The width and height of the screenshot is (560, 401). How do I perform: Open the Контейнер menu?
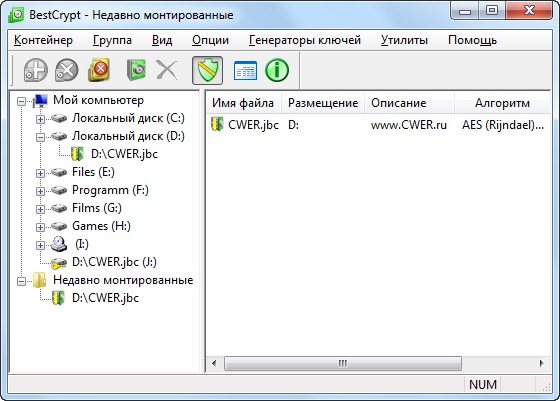point(43,40)
